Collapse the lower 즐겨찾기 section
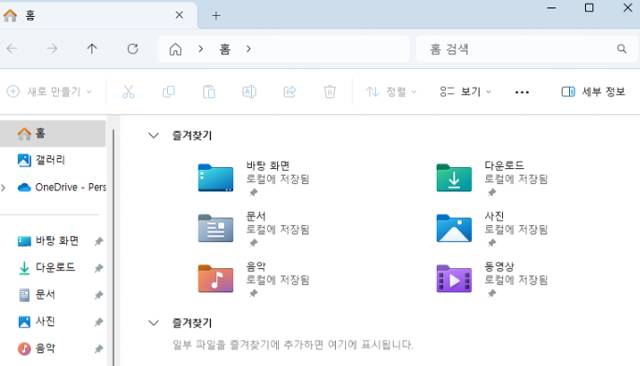640x366 pixels. (153, 323)
